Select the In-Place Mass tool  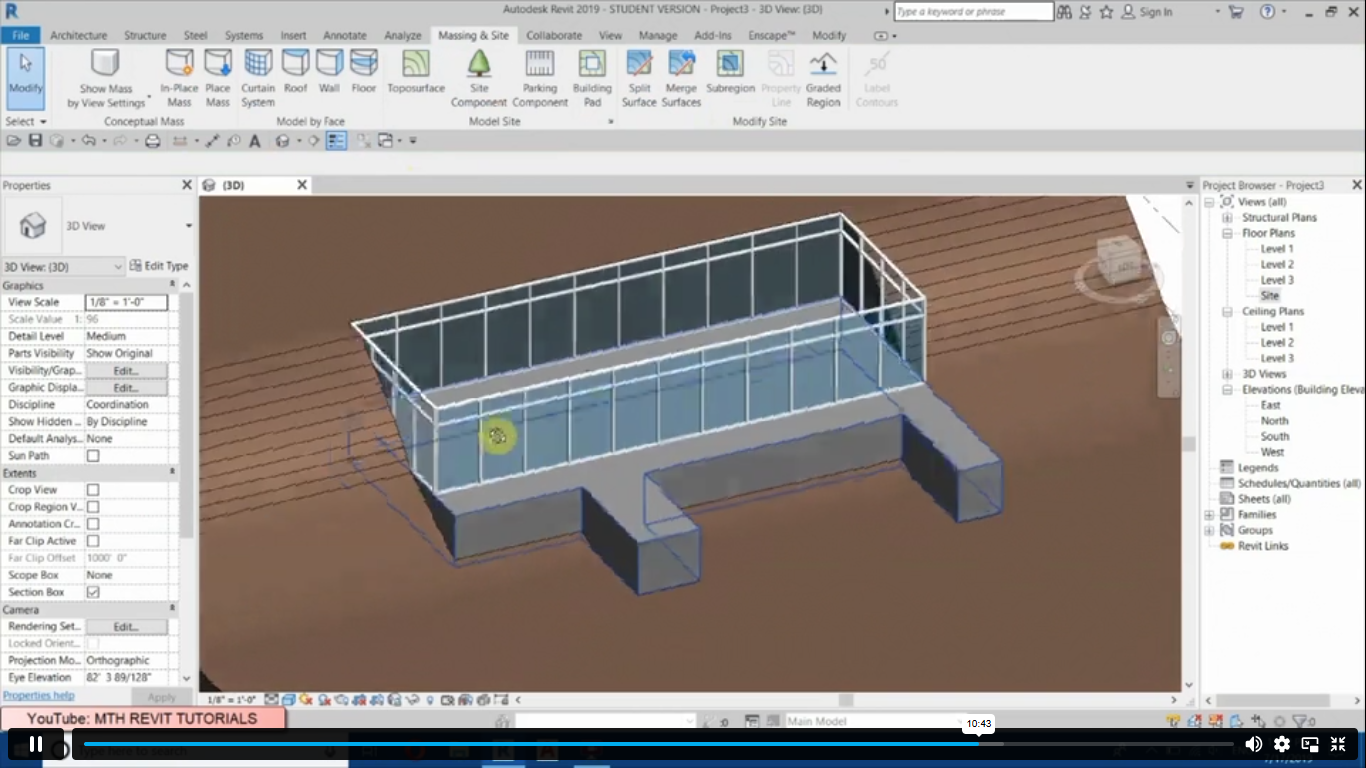click(x=180, y=75)
